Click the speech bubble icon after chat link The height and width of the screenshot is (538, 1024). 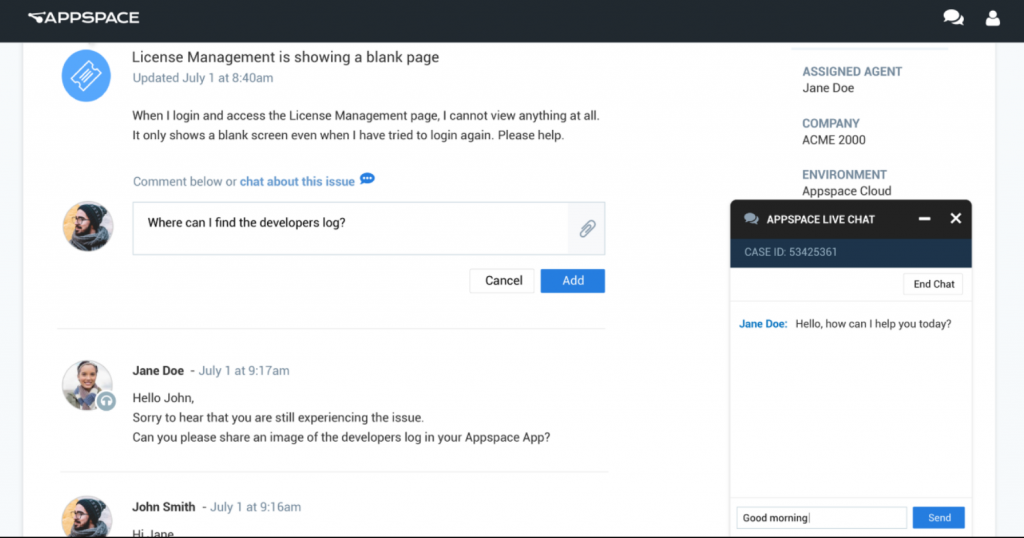(x=368, y=179)
